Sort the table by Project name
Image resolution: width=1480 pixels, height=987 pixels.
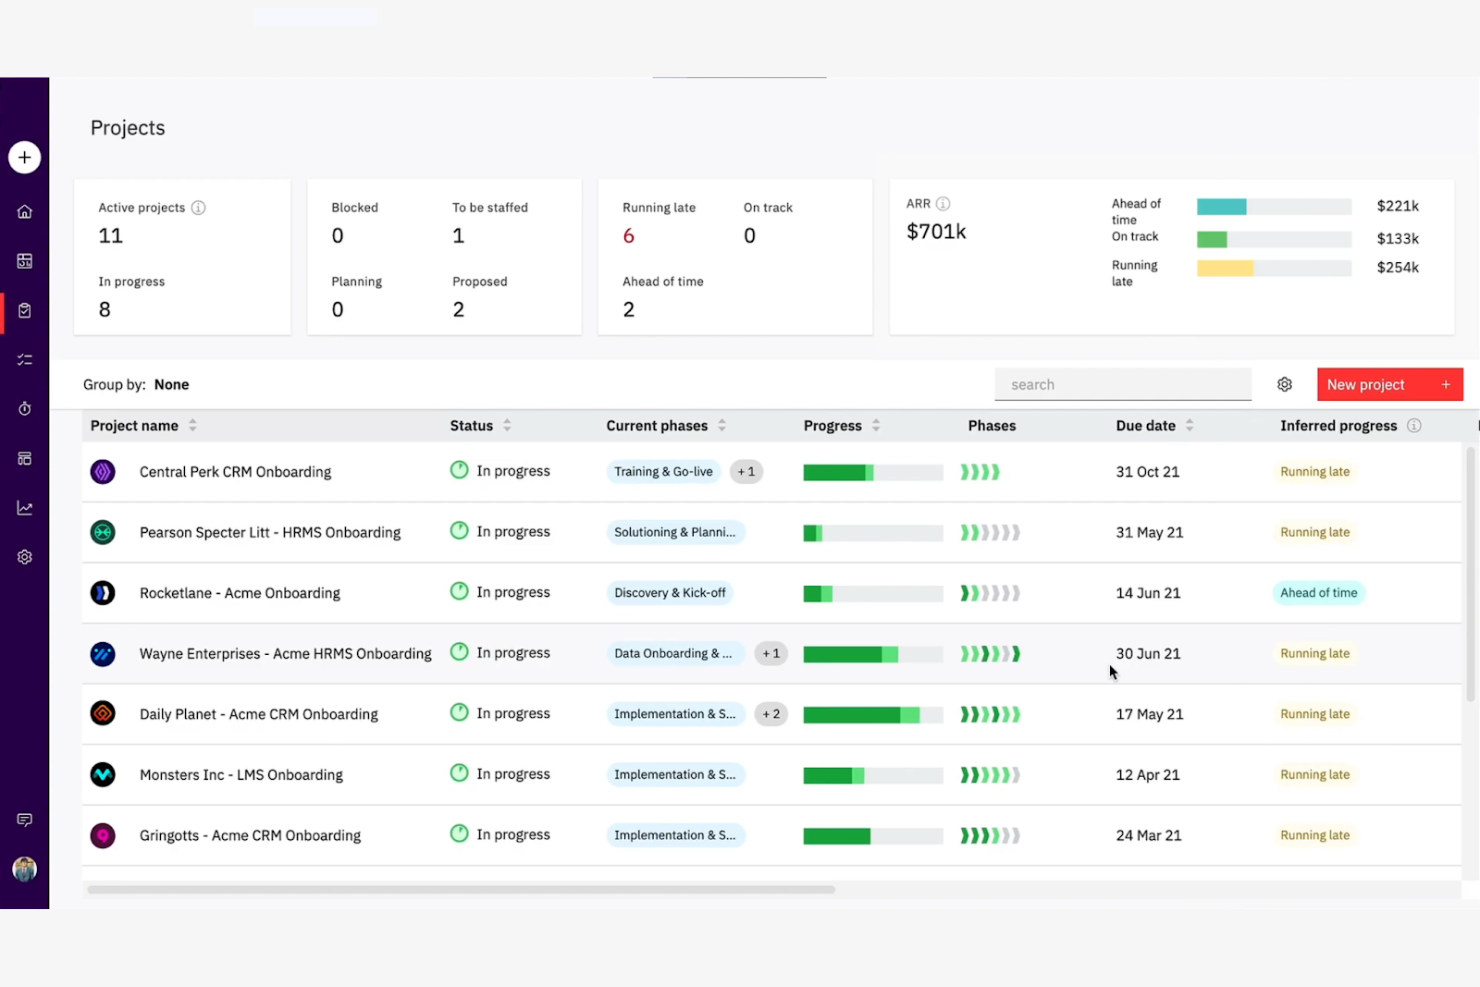click(x=193, y=425)
